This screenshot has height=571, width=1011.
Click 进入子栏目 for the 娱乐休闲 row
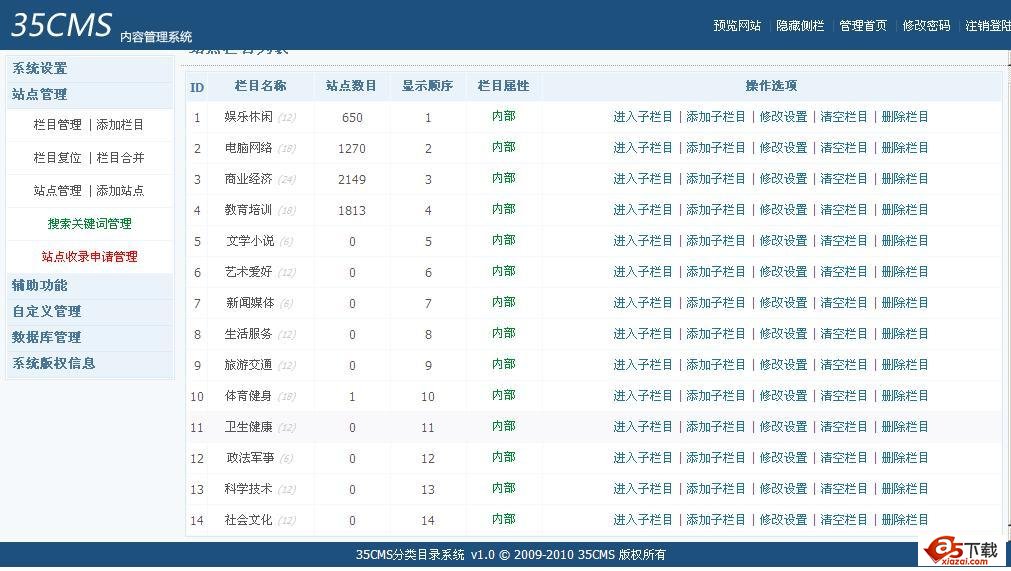tap(643, 117)
